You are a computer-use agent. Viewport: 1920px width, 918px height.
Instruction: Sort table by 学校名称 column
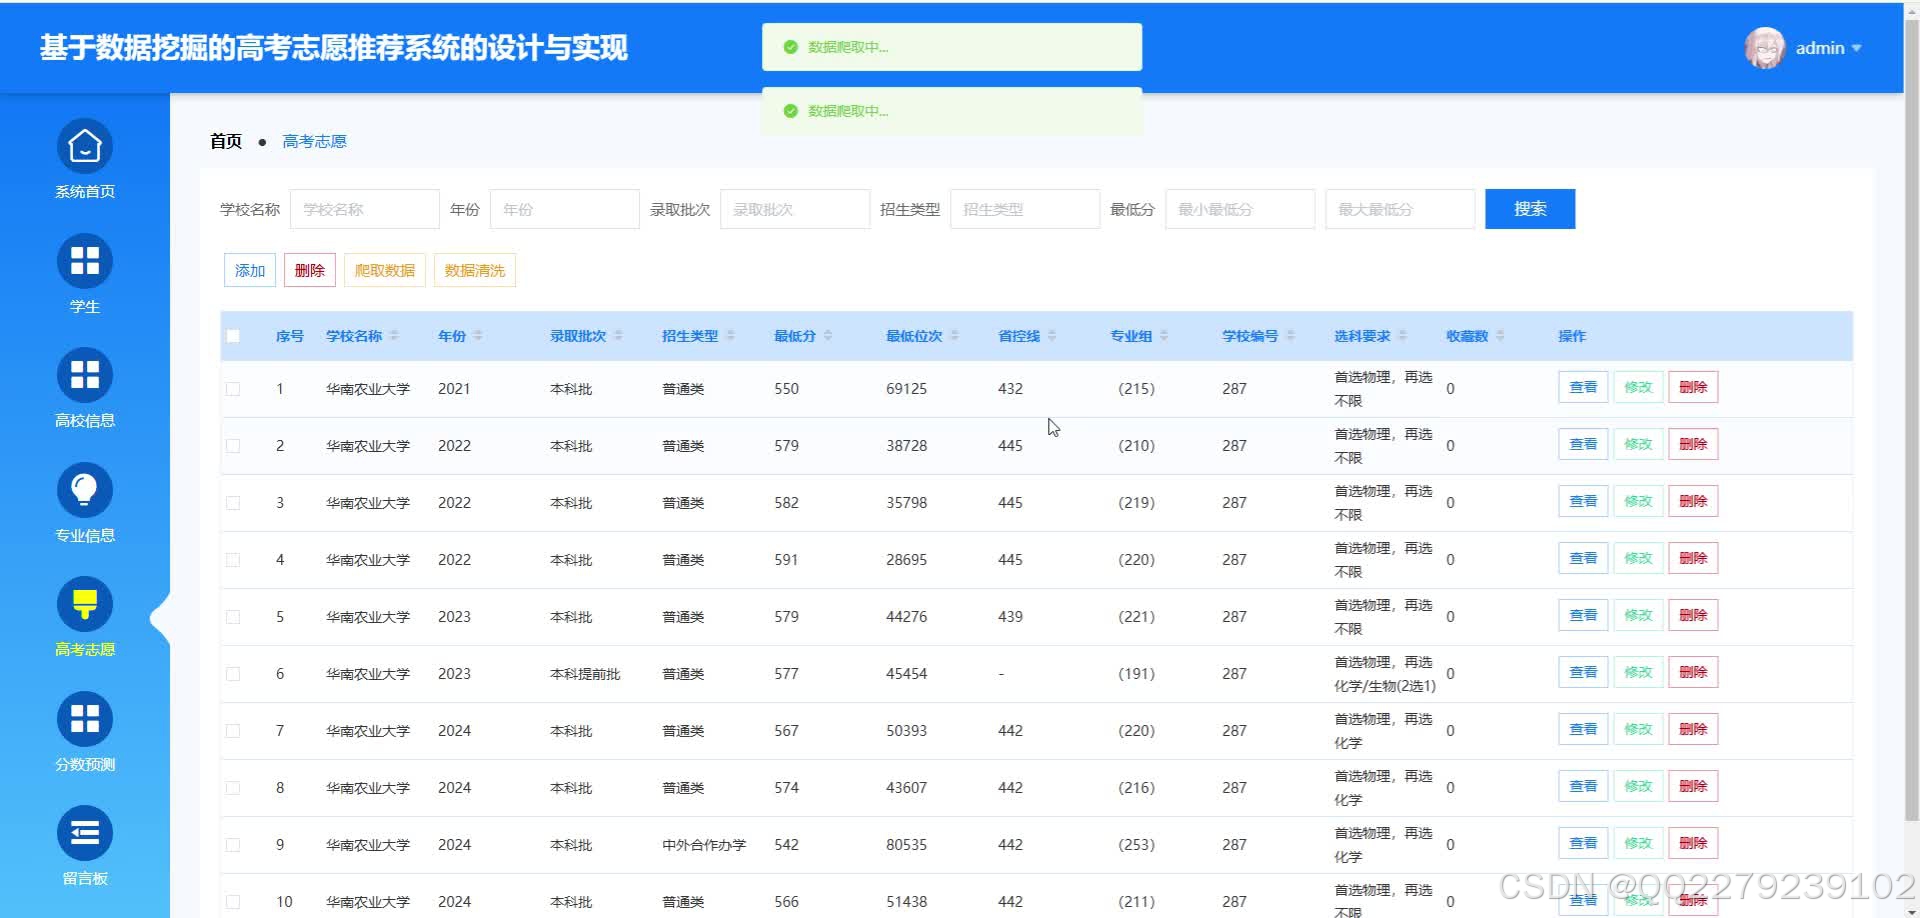(394, 336)
